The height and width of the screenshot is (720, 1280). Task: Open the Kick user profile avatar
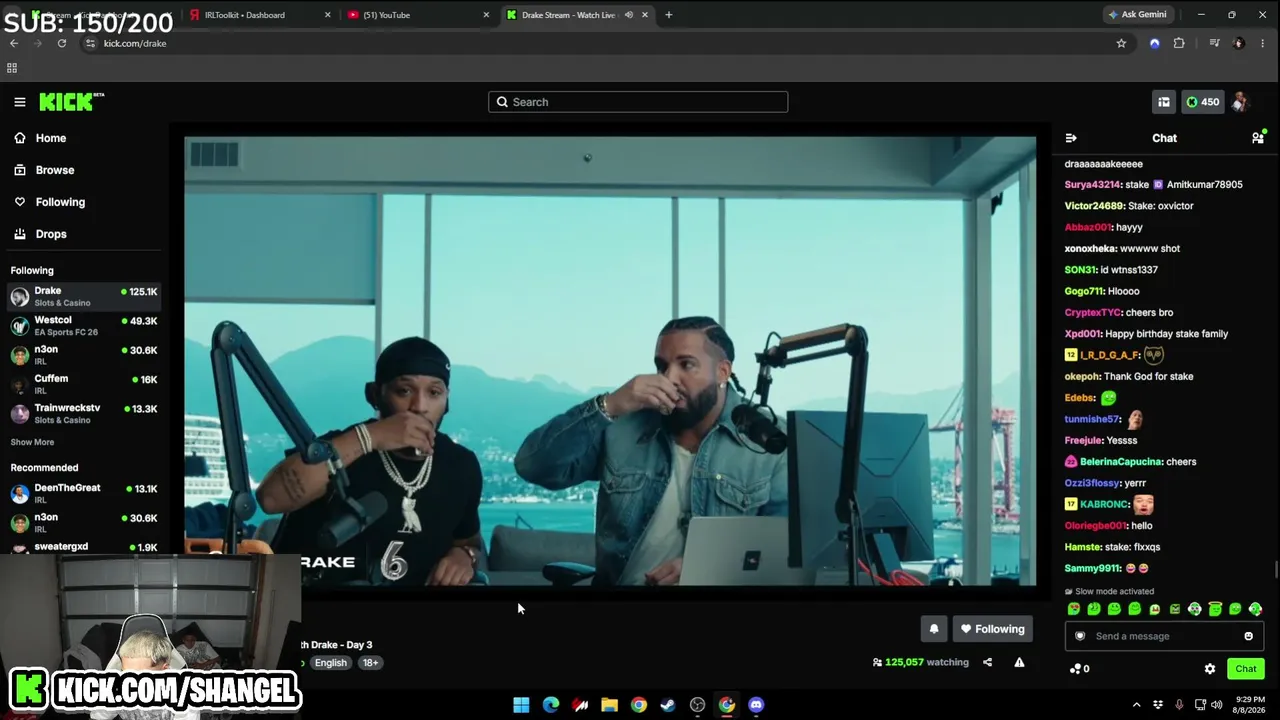1240,102
